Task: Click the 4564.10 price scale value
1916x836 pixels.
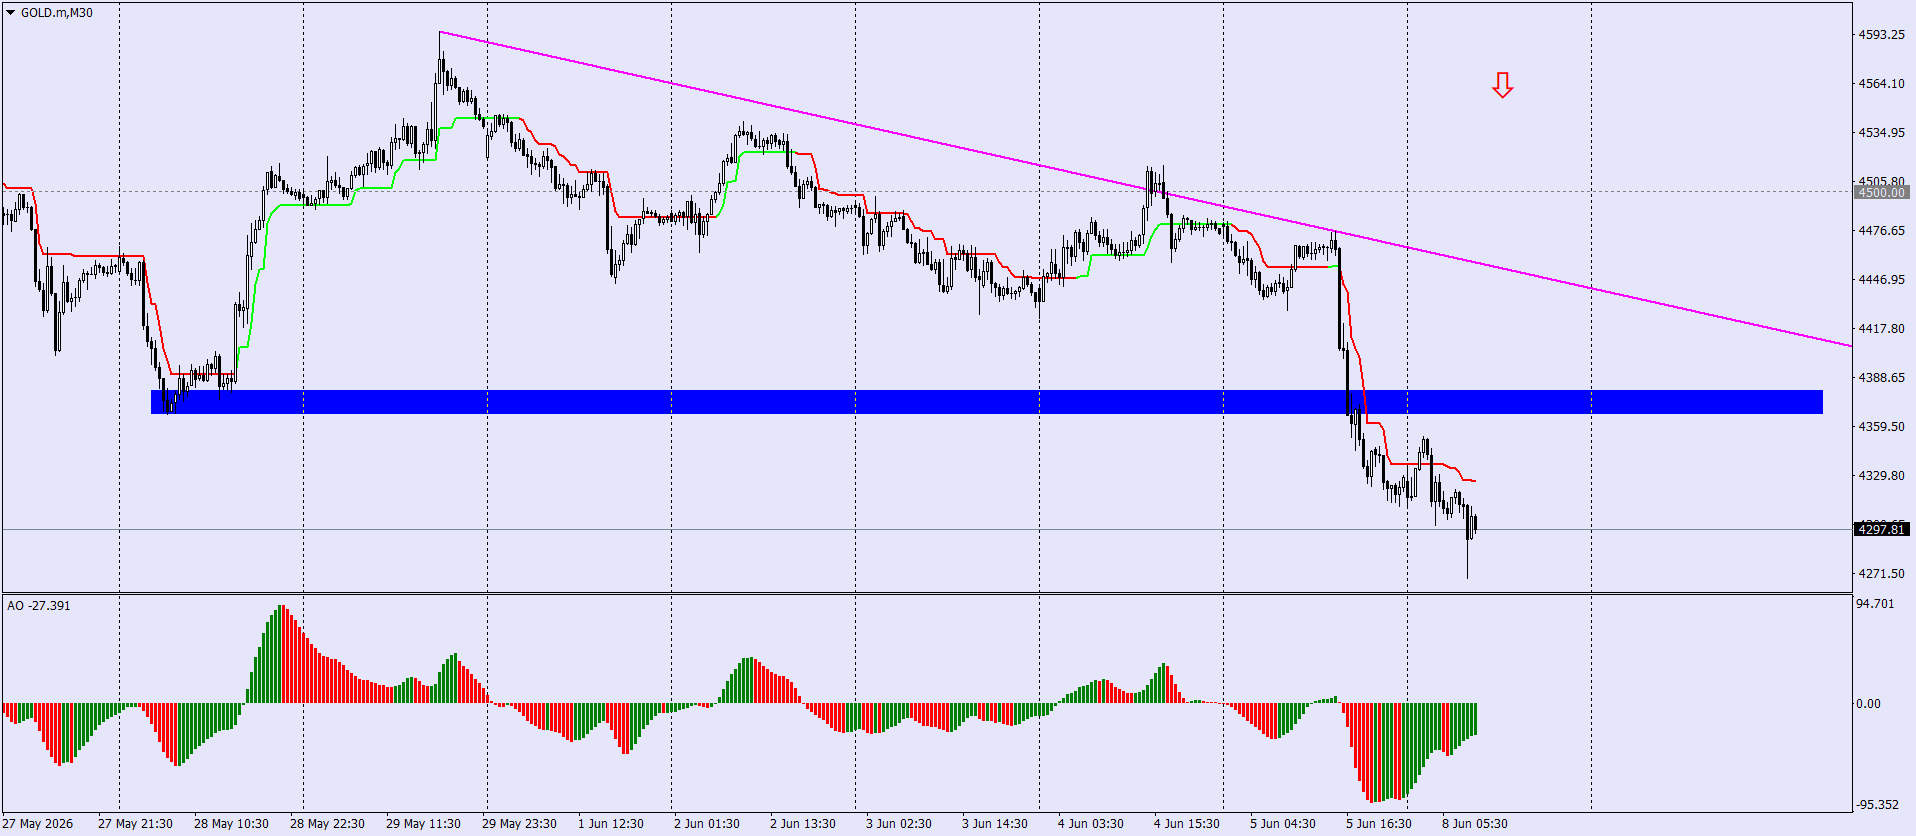Action: point(1881,84)
